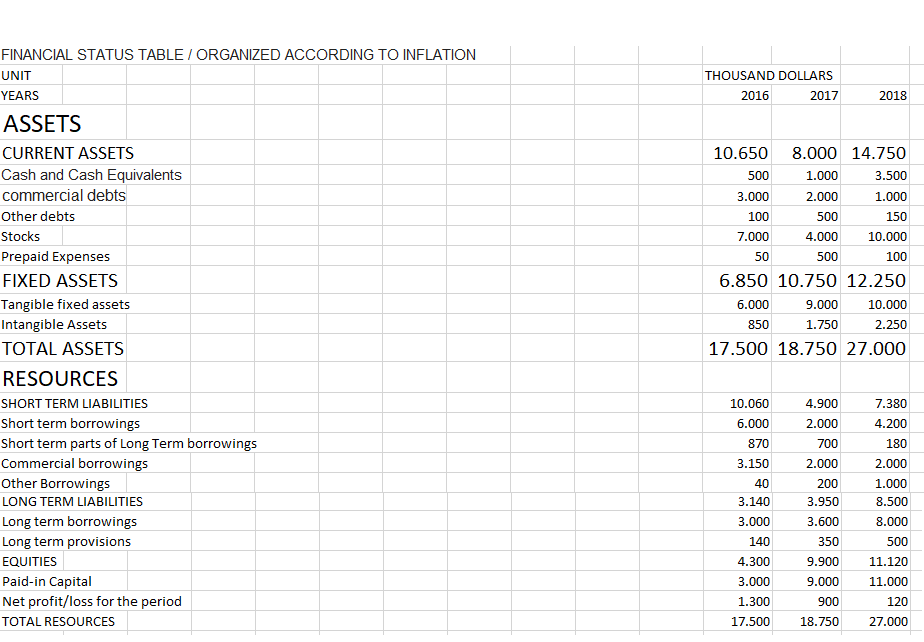Click the Prepaid Expenses label cell

coord(55,256)
